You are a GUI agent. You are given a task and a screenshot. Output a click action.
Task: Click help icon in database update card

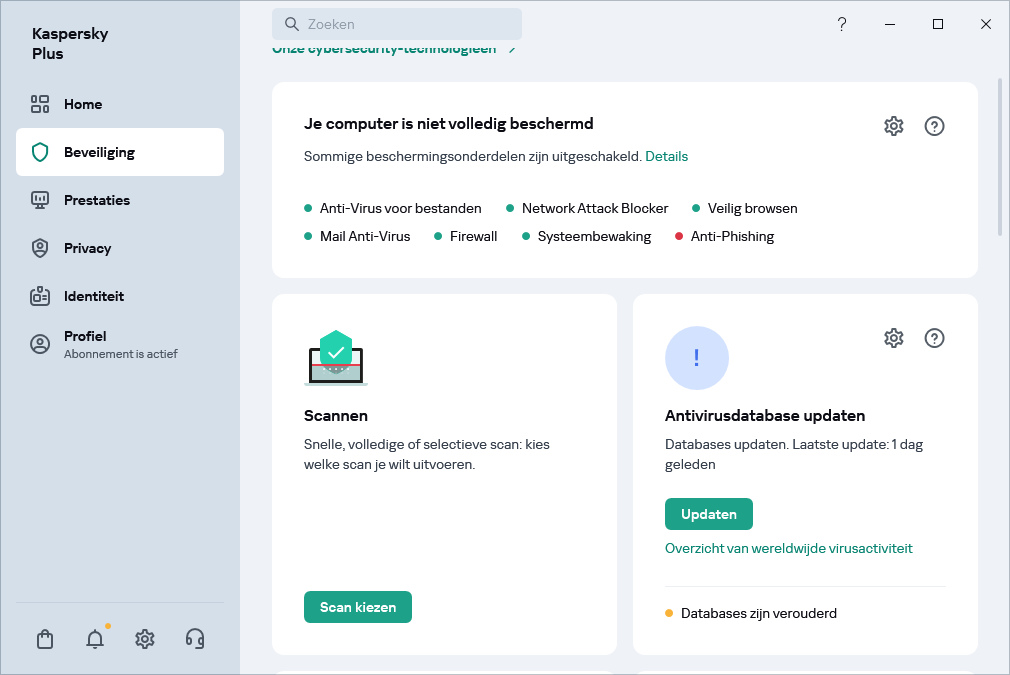pyautogui.click(x=934, y=338)
